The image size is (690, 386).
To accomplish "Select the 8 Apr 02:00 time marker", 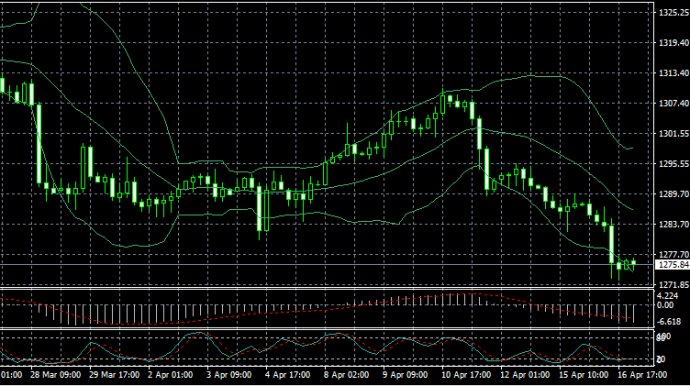I will 346,375.
